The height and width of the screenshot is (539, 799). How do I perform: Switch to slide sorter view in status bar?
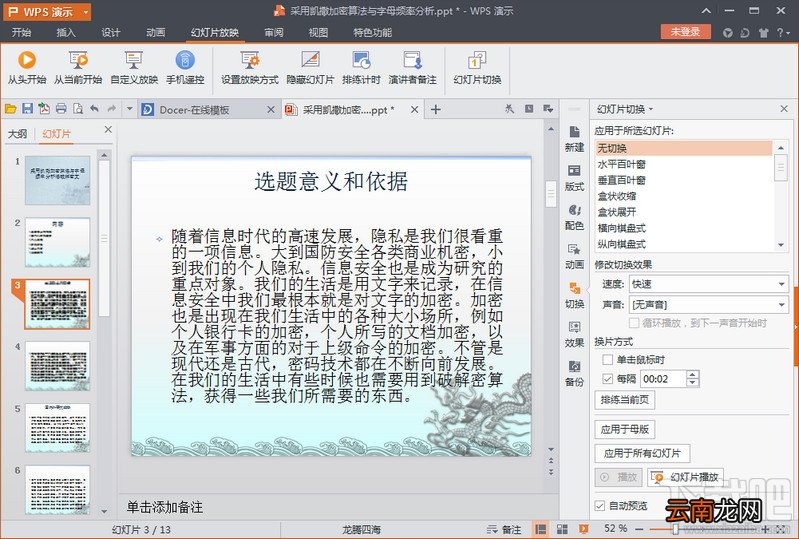click(x=562, y=529)
